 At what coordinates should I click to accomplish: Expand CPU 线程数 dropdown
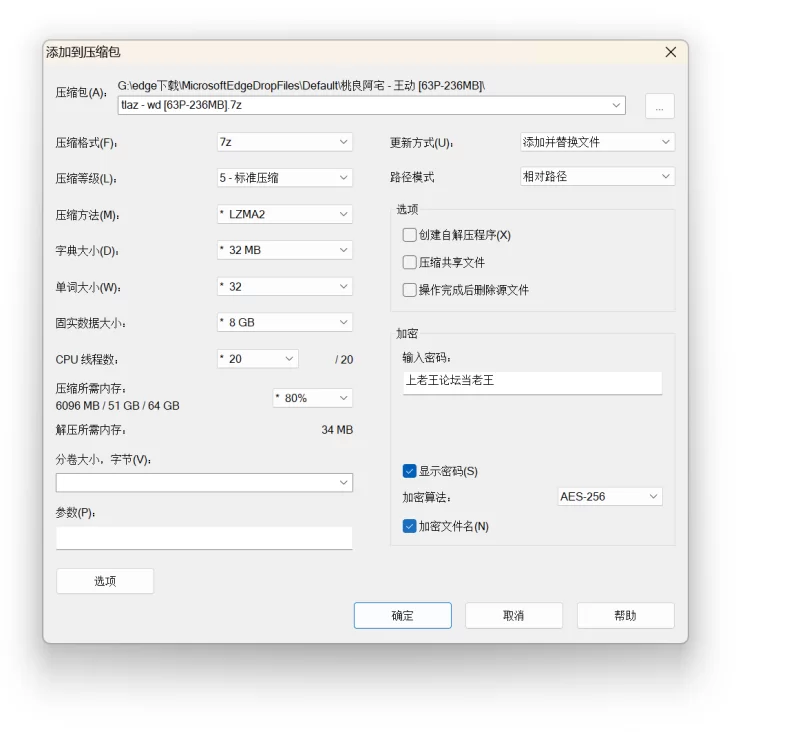257,358
